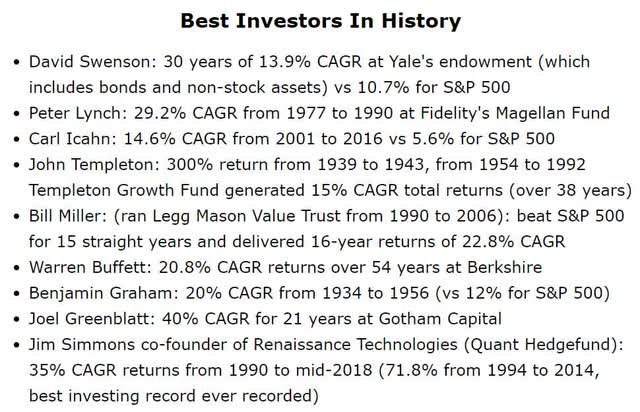The height and width of the screenshot is (412, 640).
Task: Click the bullet beside Bill Miller
Action: 16,217
